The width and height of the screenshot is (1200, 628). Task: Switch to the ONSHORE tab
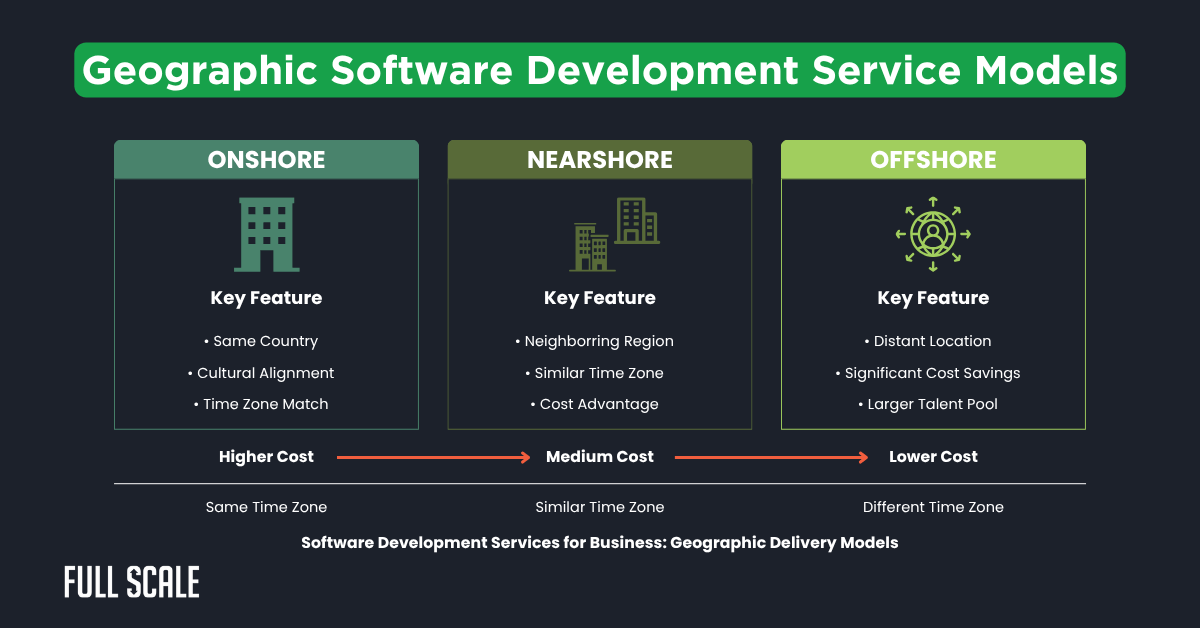point(266,159)
